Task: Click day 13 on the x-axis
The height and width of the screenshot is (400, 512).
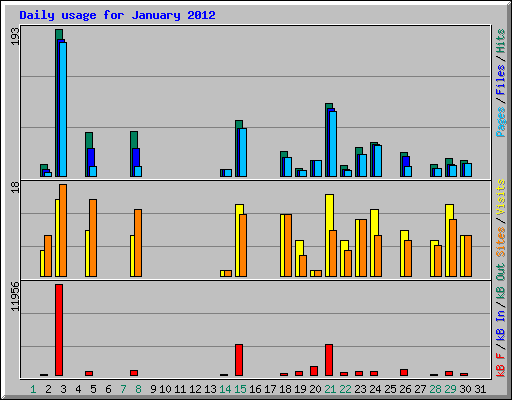Action: pyautogui.click(x=210, y=389)
